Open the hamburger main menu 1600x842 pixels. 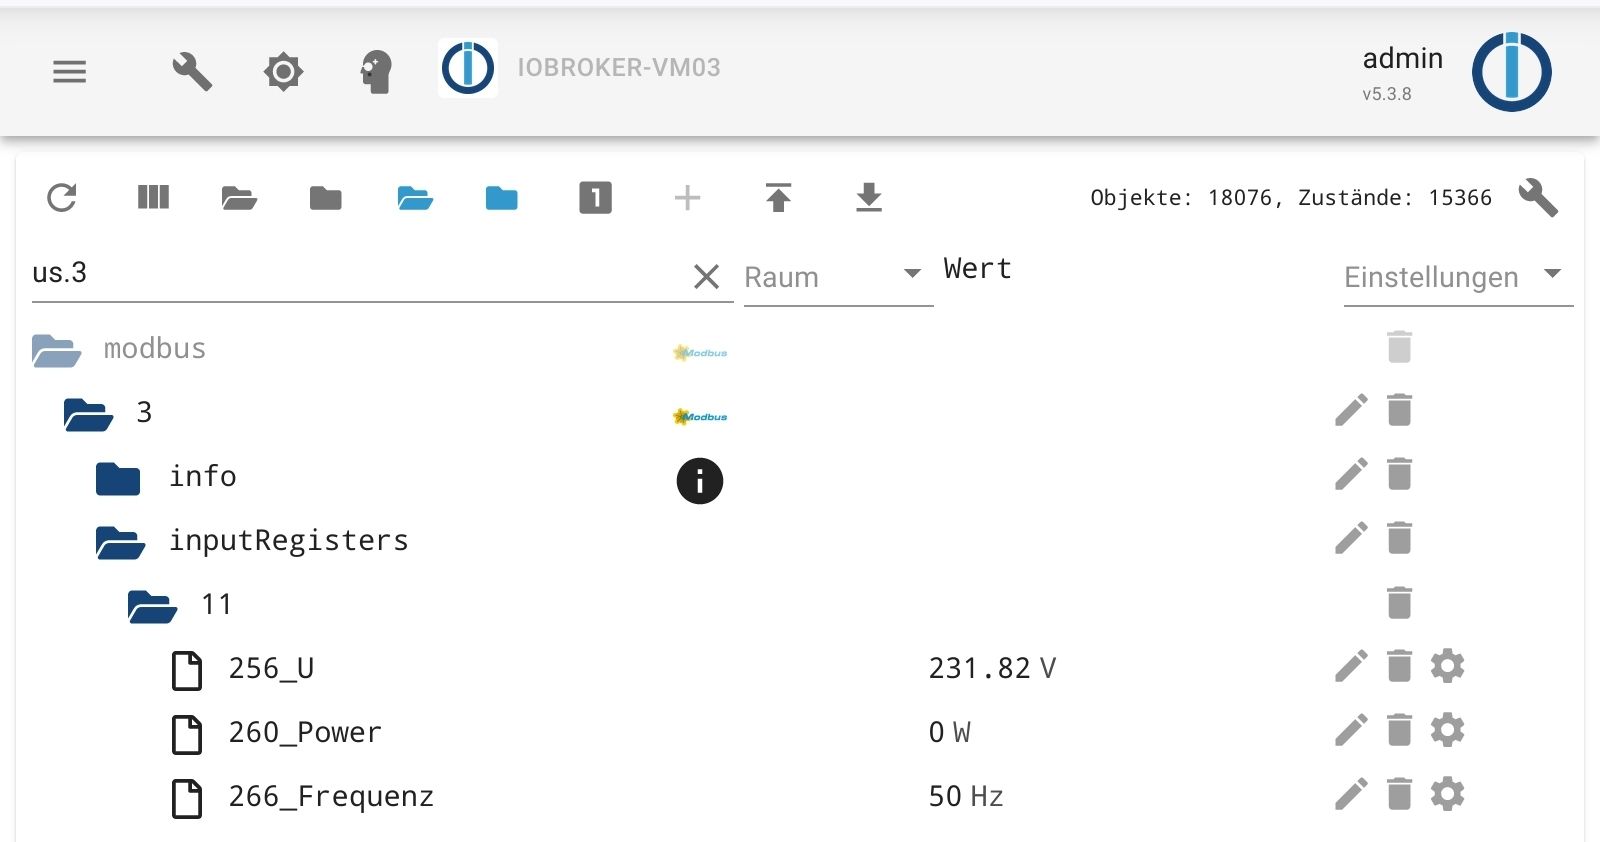[70, 72]
